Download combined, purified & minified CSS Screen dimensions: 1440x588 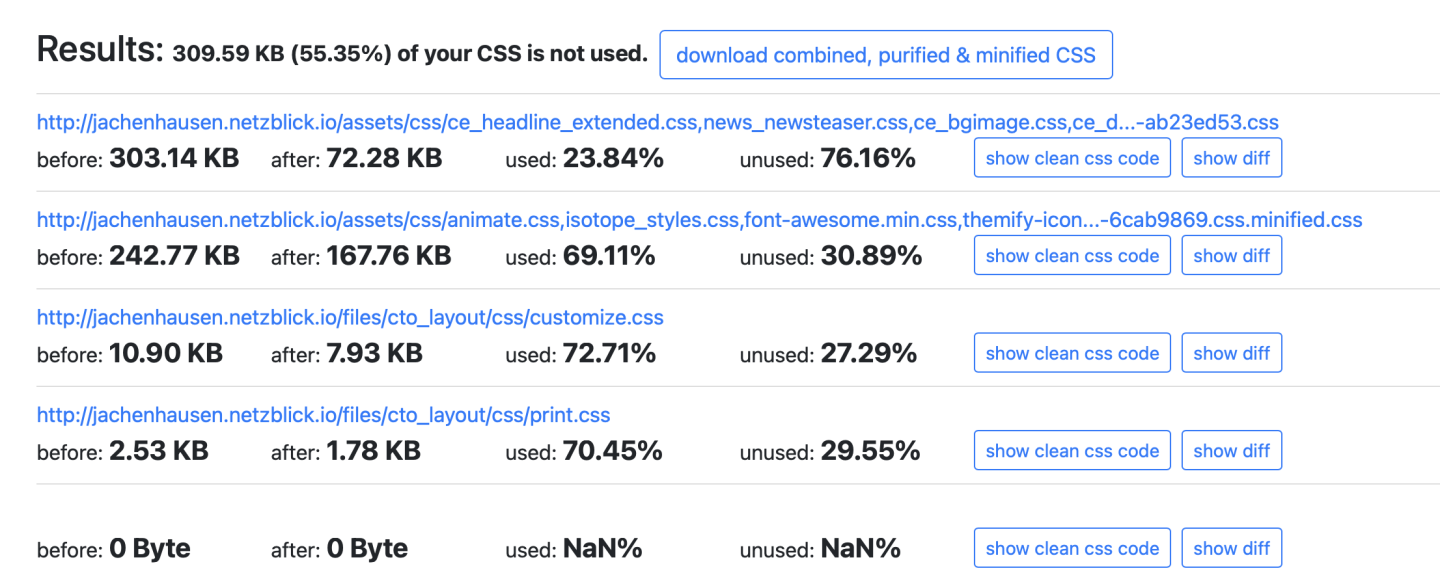point(885,55)
